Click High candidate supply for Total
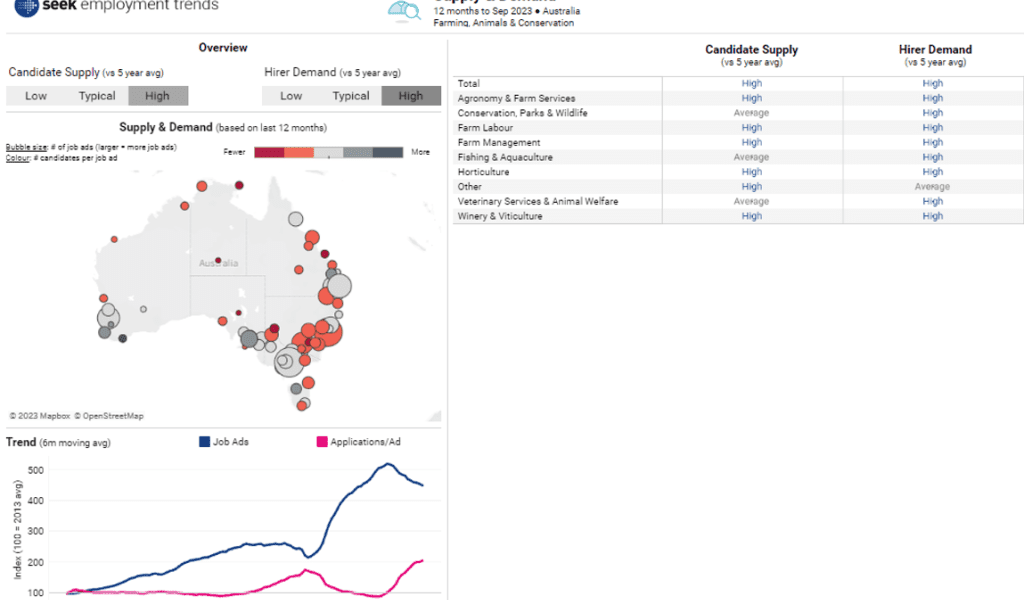Viewport: 1024px width, 600px height. [x=752, y=84]
